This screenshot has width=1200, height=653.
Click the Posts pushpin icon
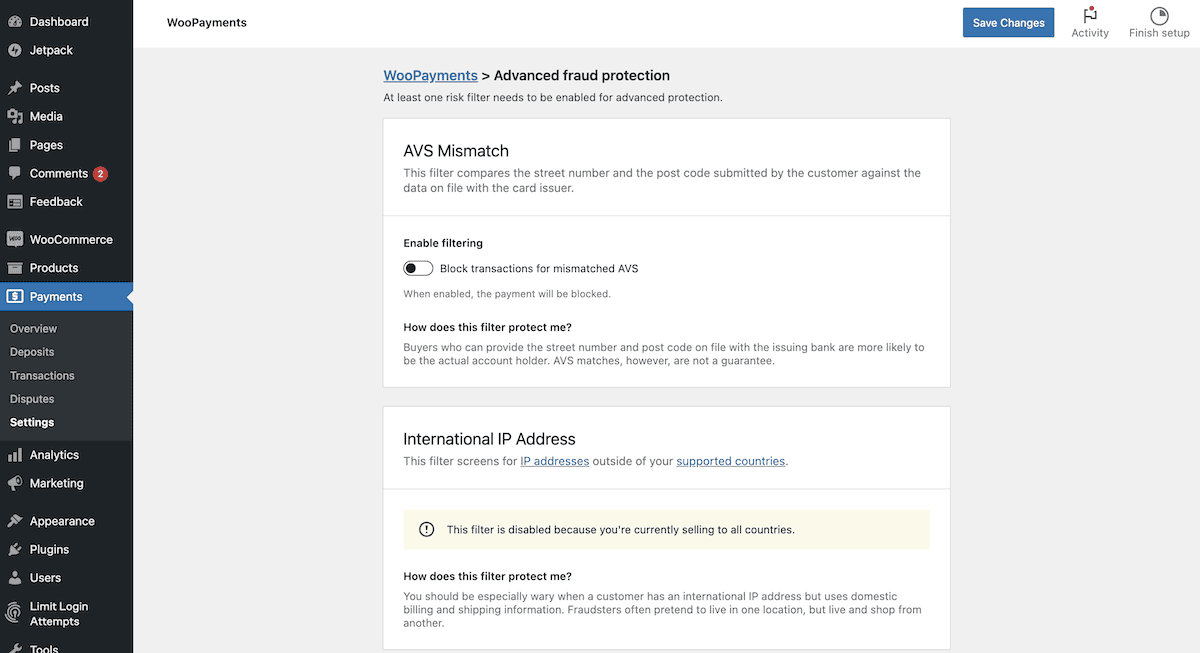pos(15,88)
